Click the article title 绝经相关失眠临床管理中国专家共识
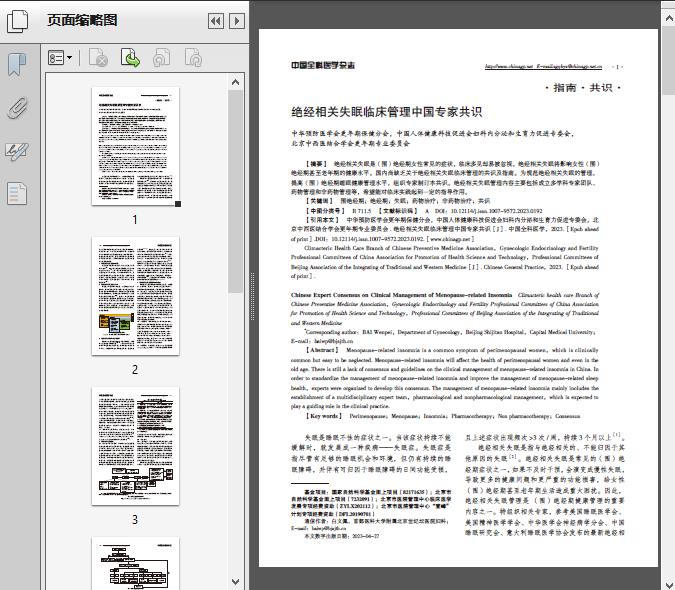 pyautogui.click(x=387, y=112)
